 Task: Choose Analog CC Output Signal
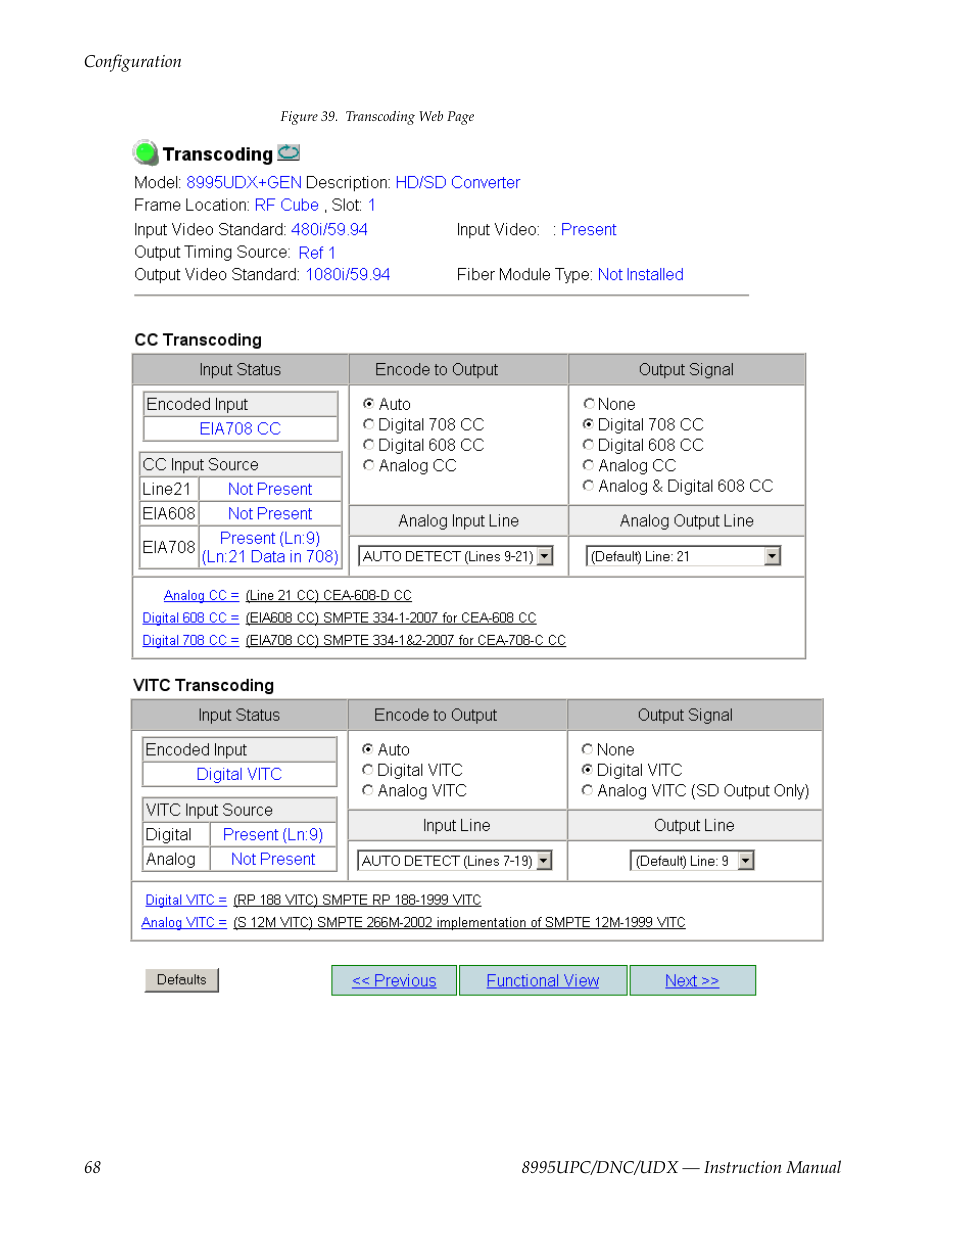(589, 465)
